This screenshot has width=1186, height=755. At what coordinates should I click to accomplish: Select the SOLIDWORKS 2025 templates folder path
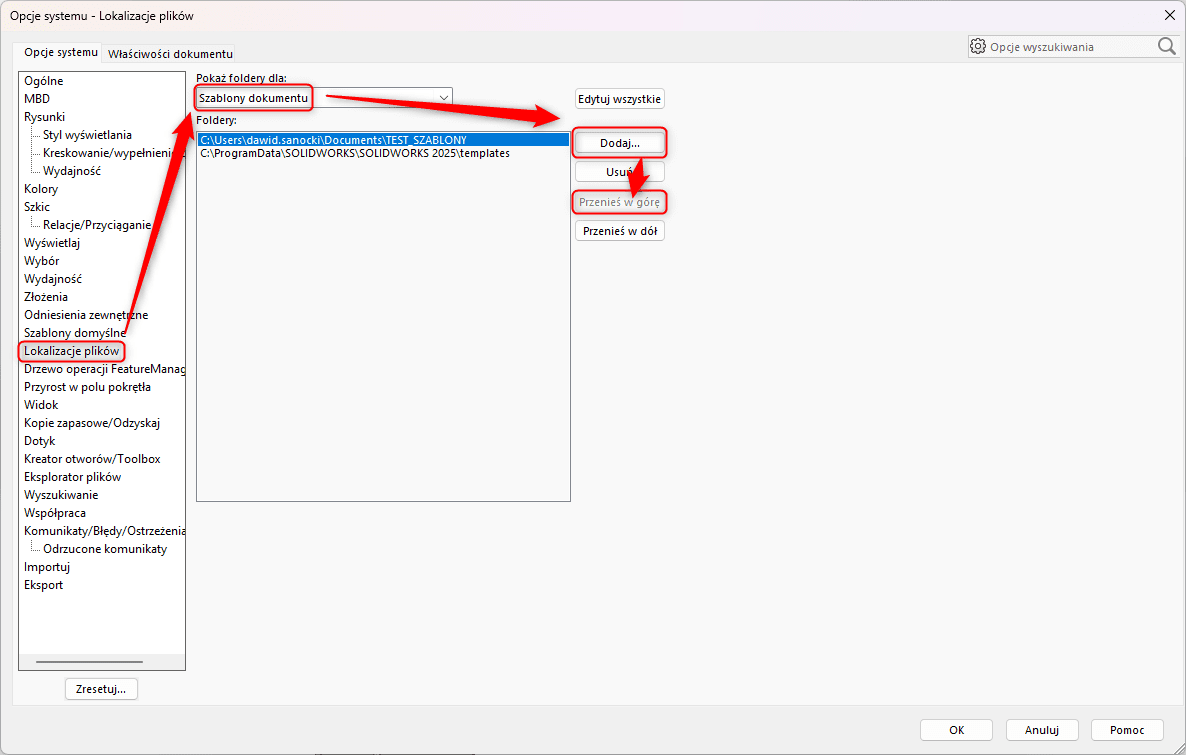355,154
